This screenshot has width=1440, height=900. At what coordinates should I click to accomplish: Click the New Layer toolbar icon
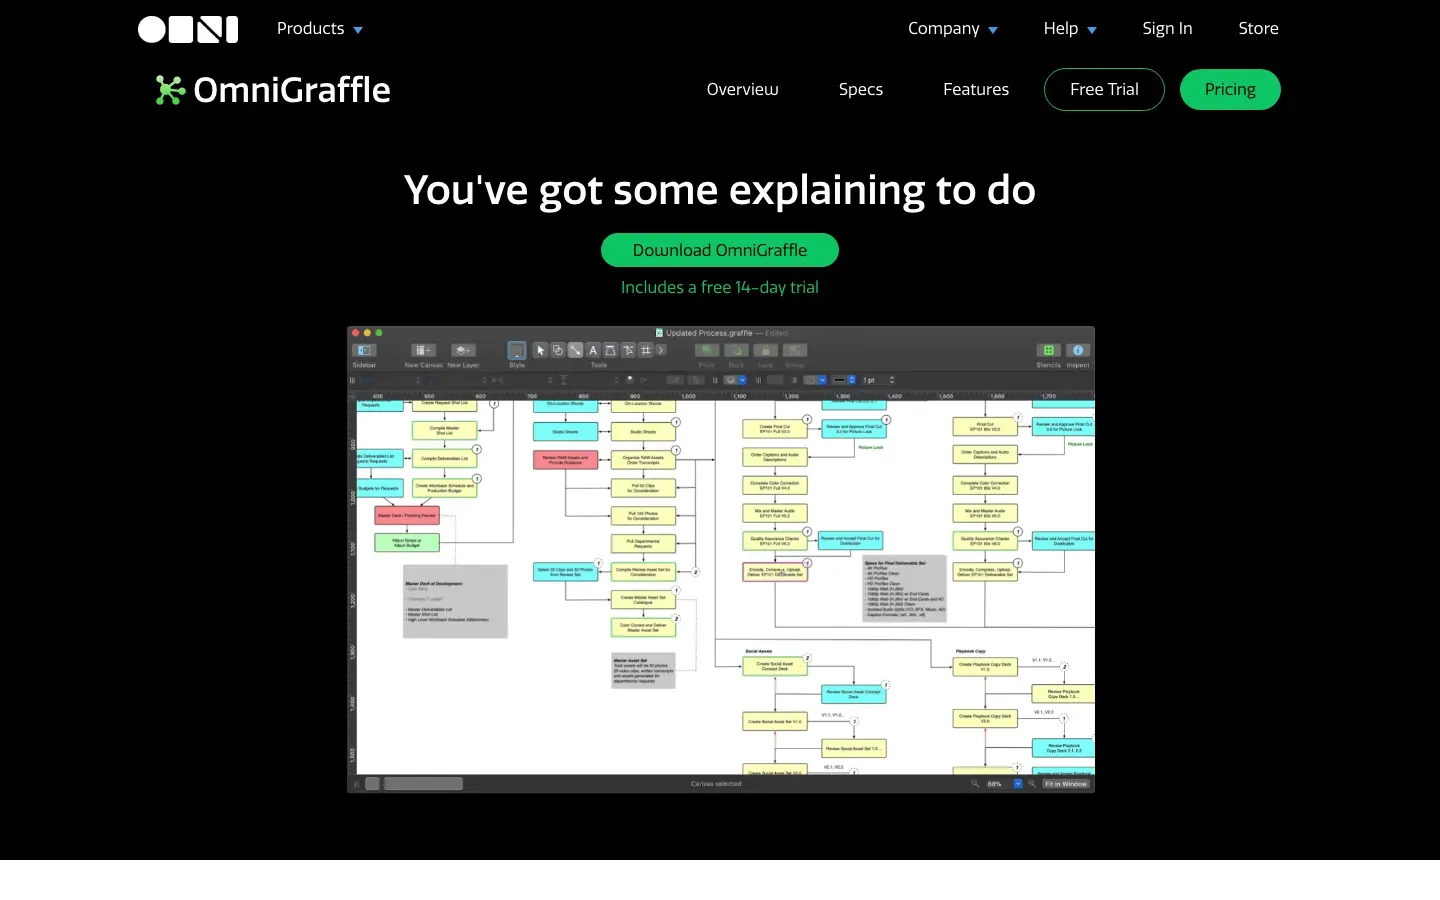(x=463, y=350)
